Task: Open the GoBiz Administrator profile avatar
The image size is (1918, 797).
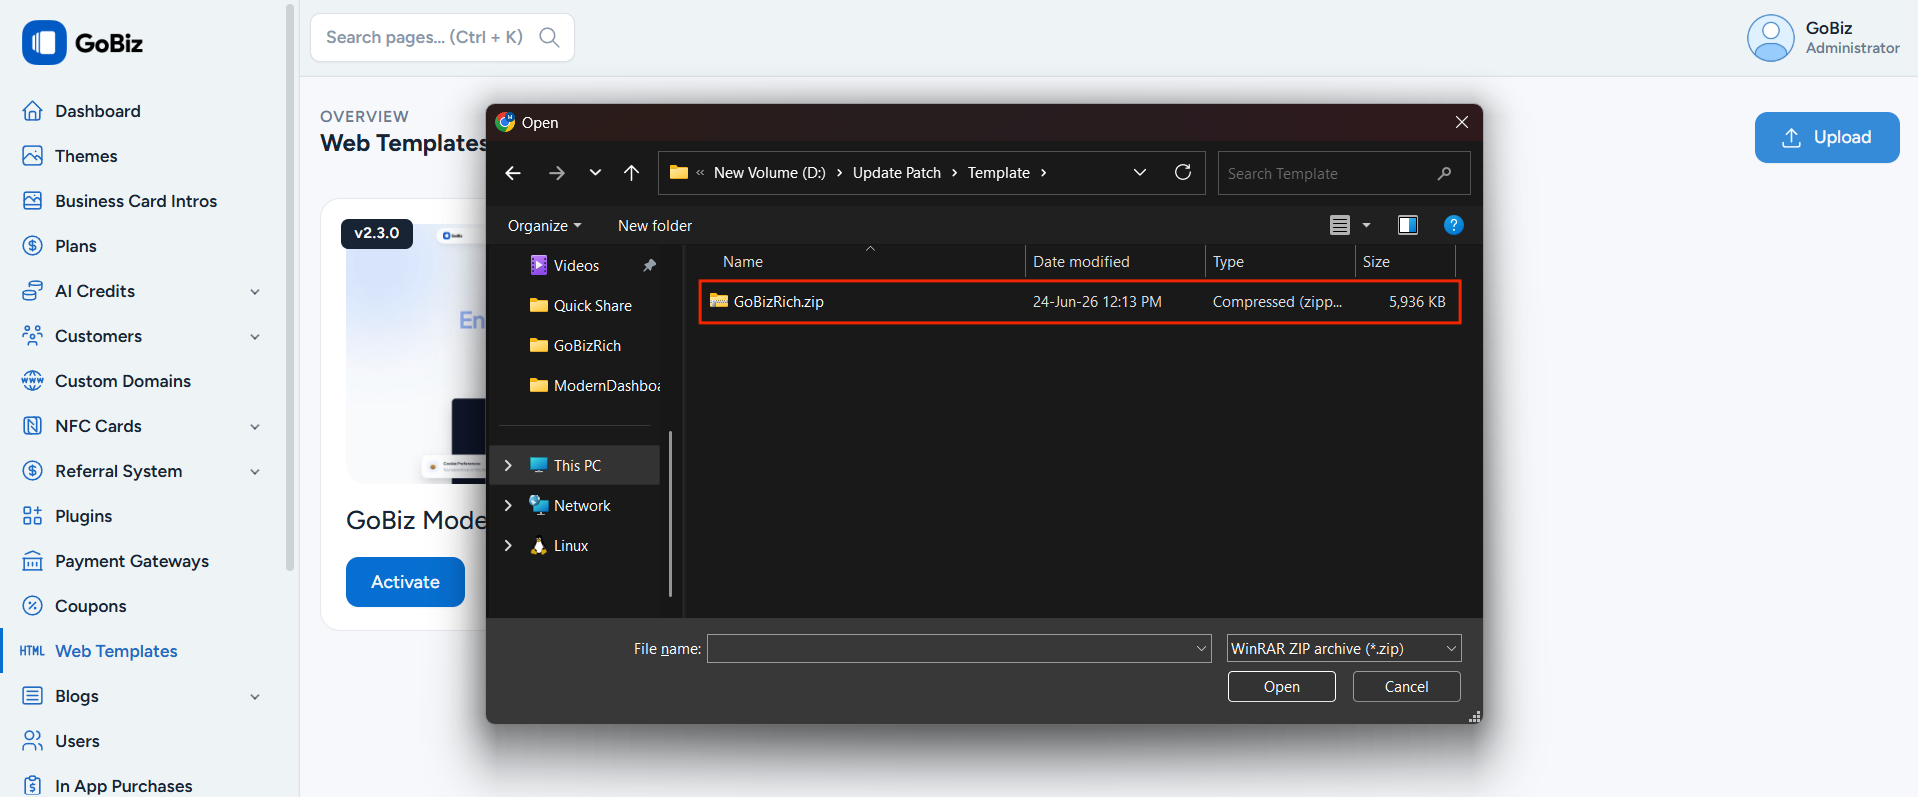Action: point(1771,38)
